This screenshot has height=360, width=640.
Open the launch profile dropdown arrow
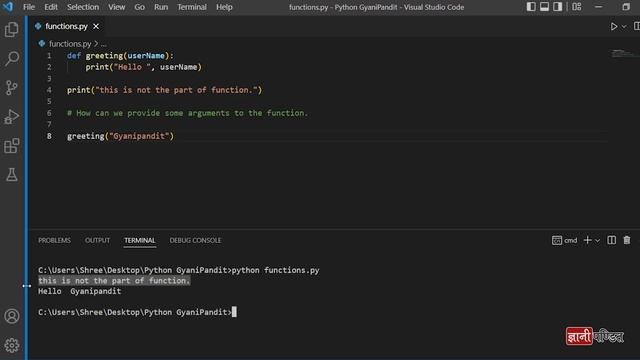pyautogui.click(x=597, y=241)
